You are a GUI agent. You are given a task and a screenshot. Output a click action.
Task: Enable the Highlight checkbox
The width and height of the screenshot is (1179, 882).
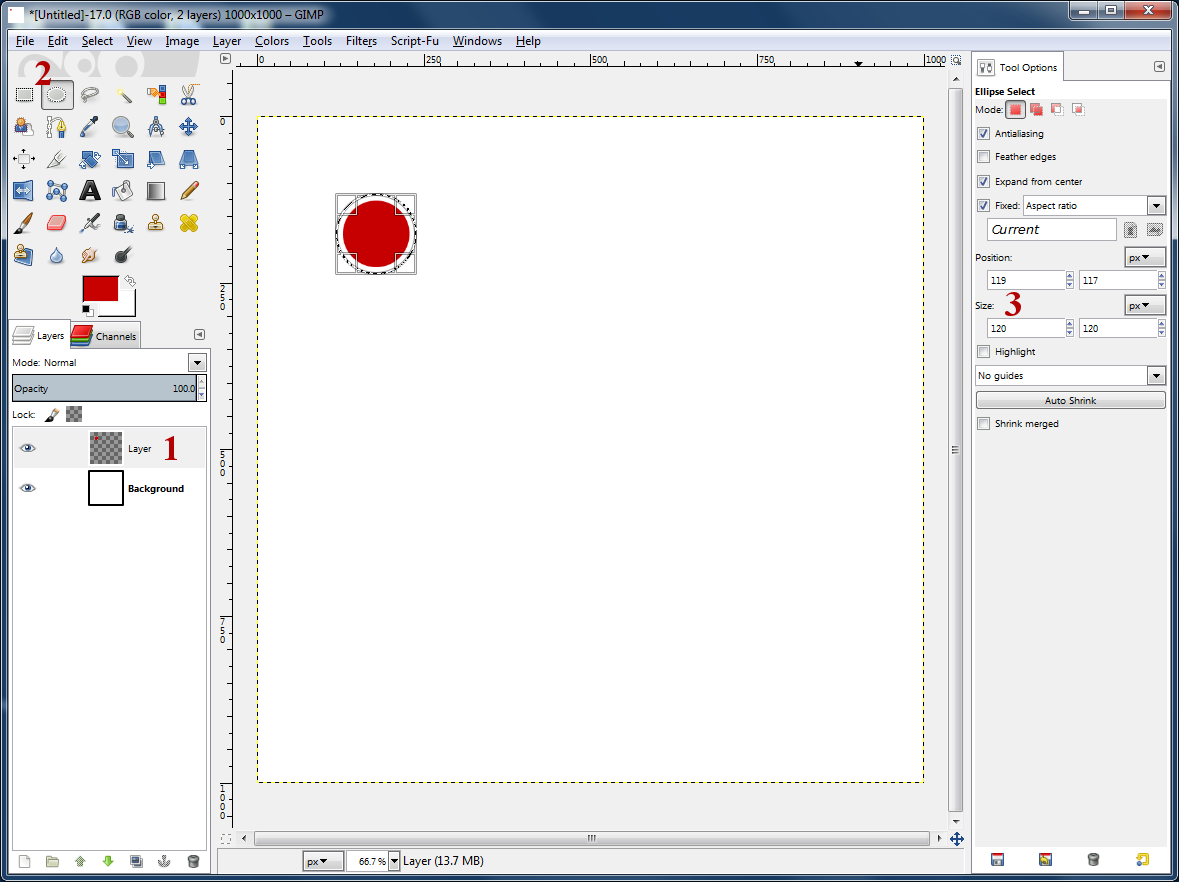click(x=984, y=351)
